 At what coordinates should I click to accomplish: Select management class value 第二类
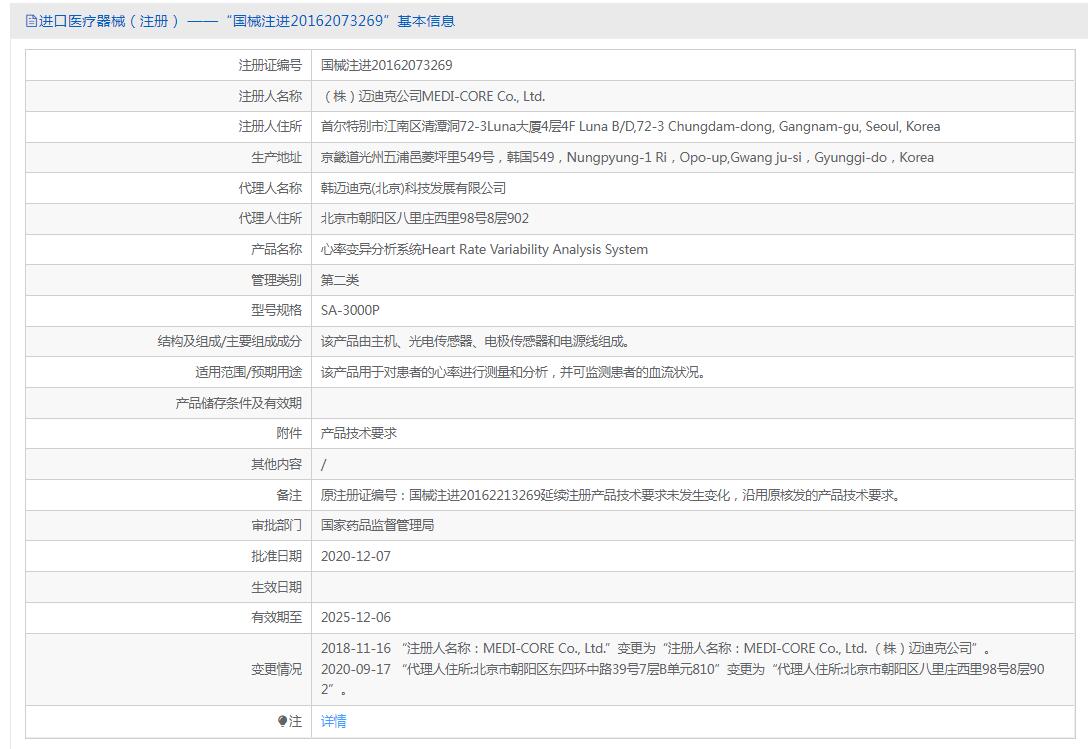340,280
